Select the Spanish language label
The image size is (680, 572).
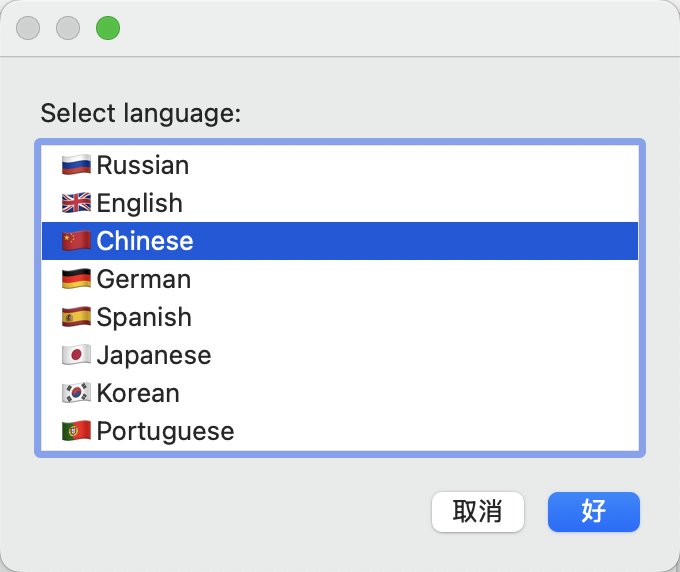(144, 317)
